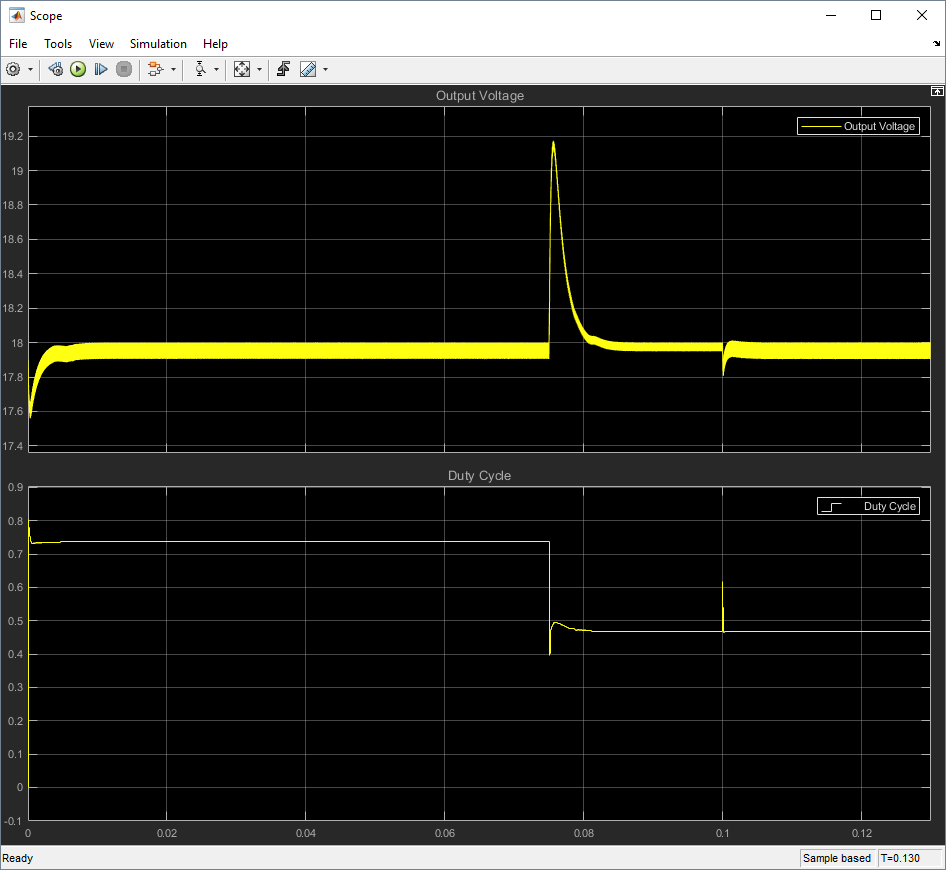The width and height of the screenshot is (946, 870).
Task: Minimize the Scope window
Action: [831, 15]
